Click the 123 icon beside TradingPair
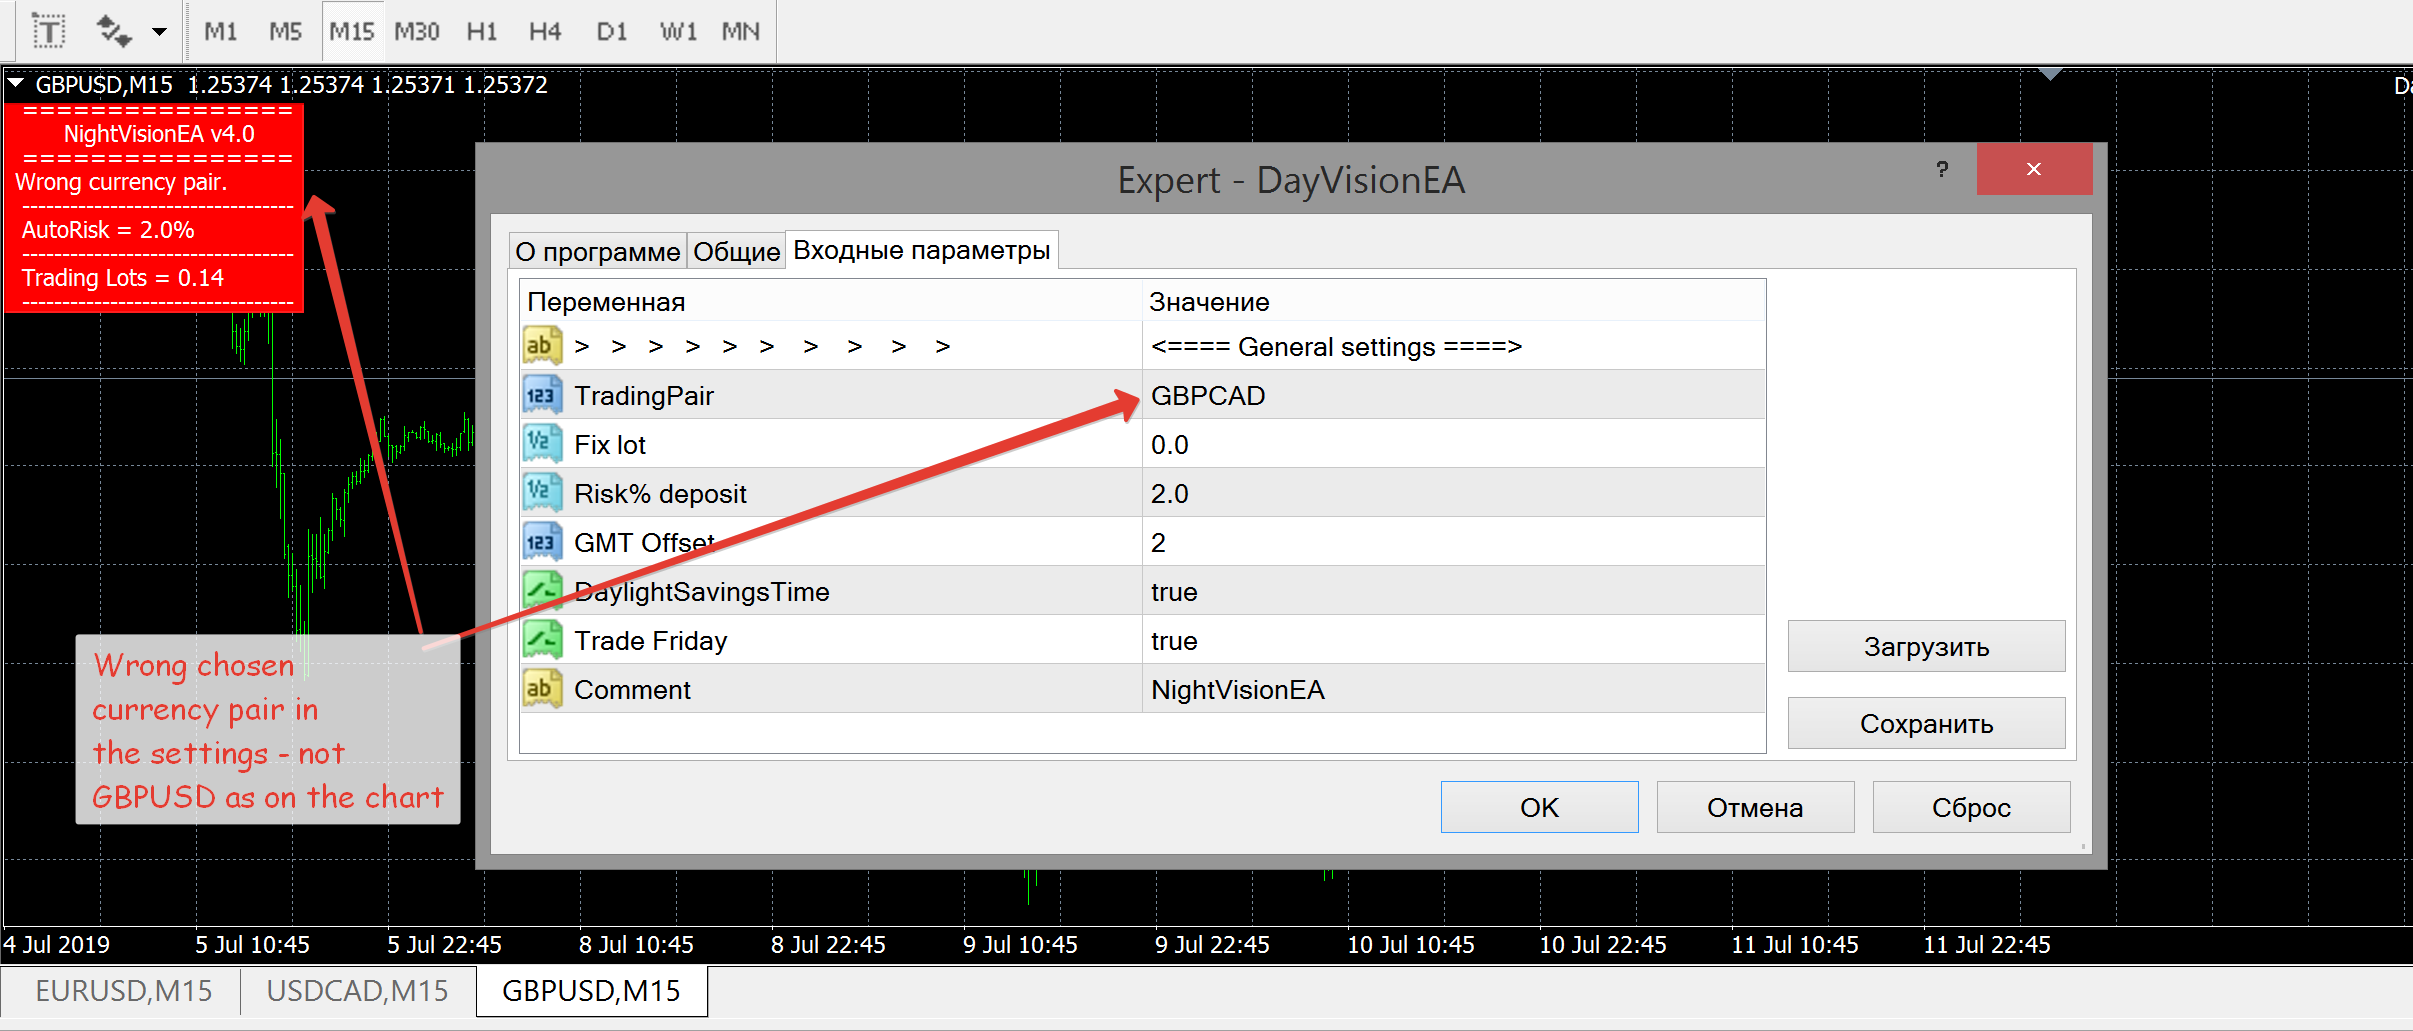The height and width of the screenshot is (1031, 2413). point(542,395)
